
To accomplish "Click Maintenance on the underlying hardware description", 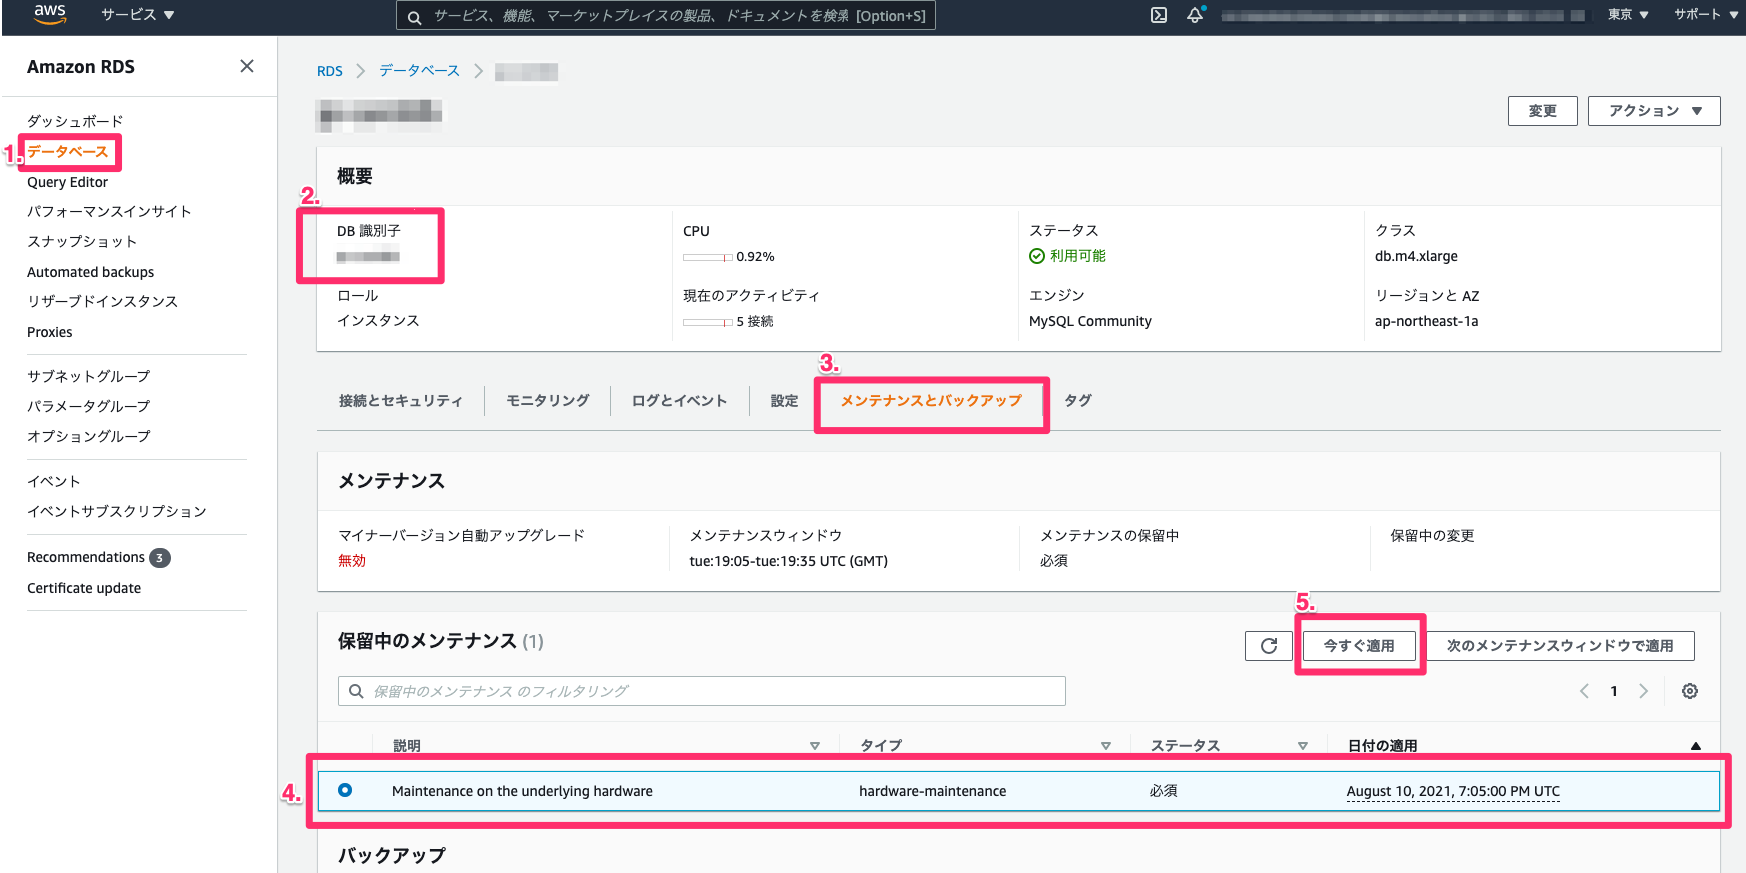I will click(x=522, y=791).
